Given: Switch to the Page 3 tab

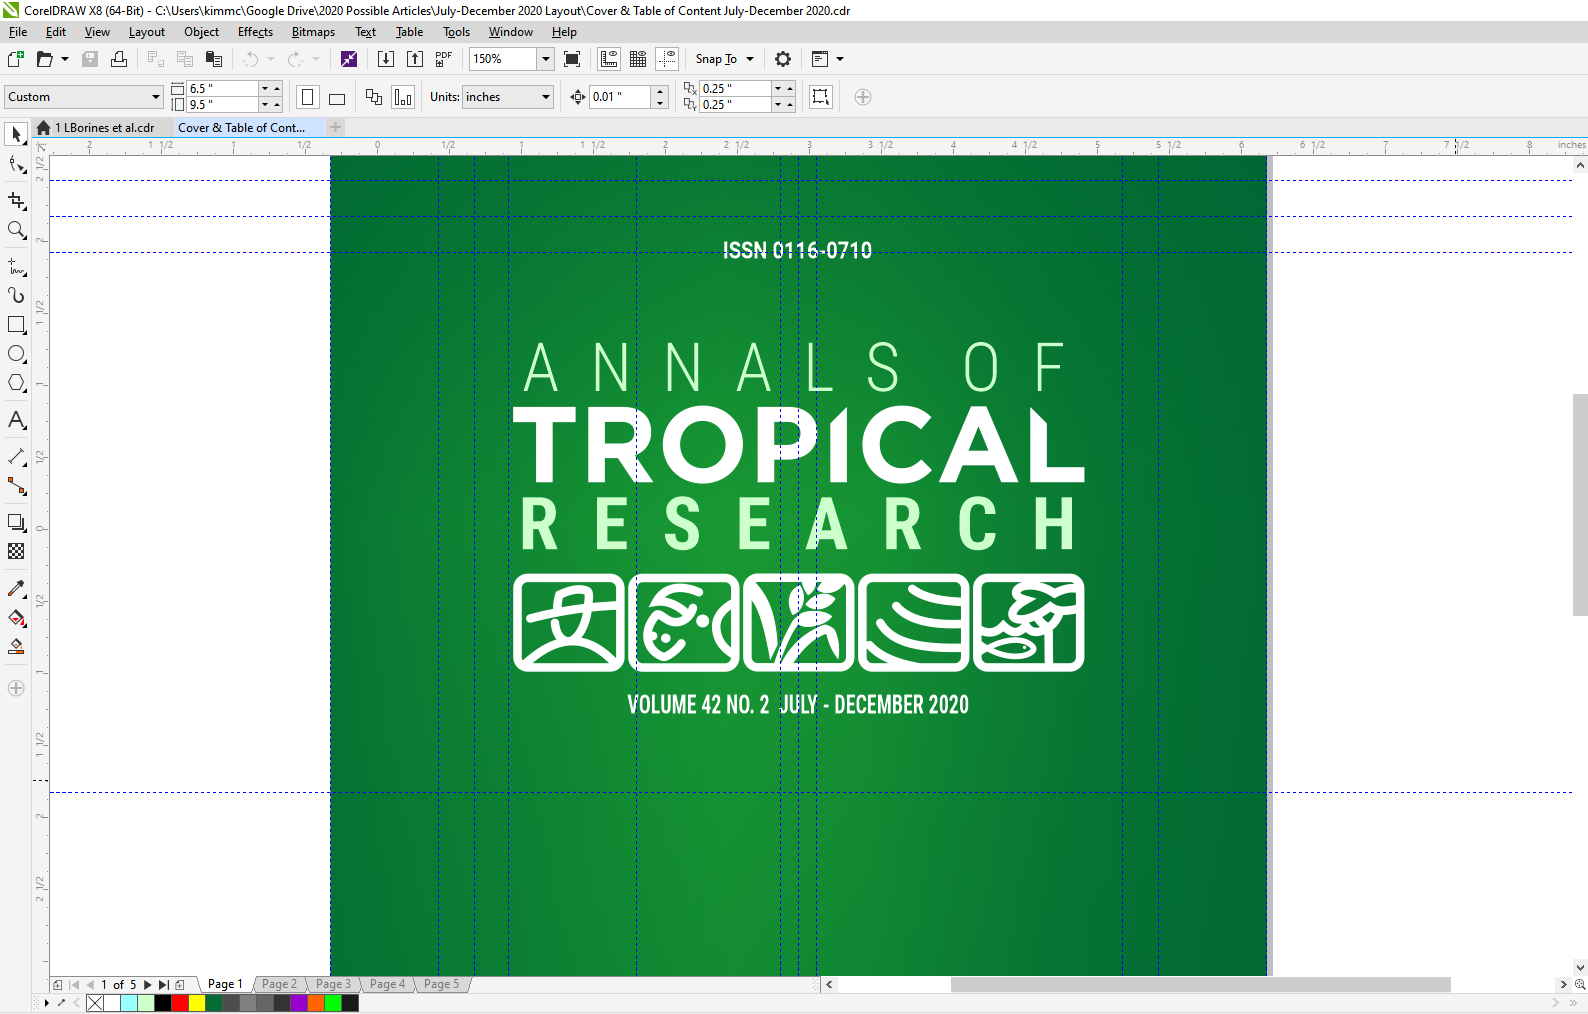Looking at the screenshot, I should 333,984.
